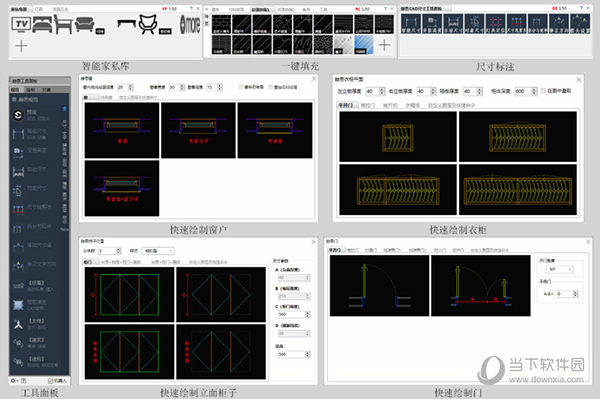Choose the horizontal lines fill pattern, top row

pos(343,24)
